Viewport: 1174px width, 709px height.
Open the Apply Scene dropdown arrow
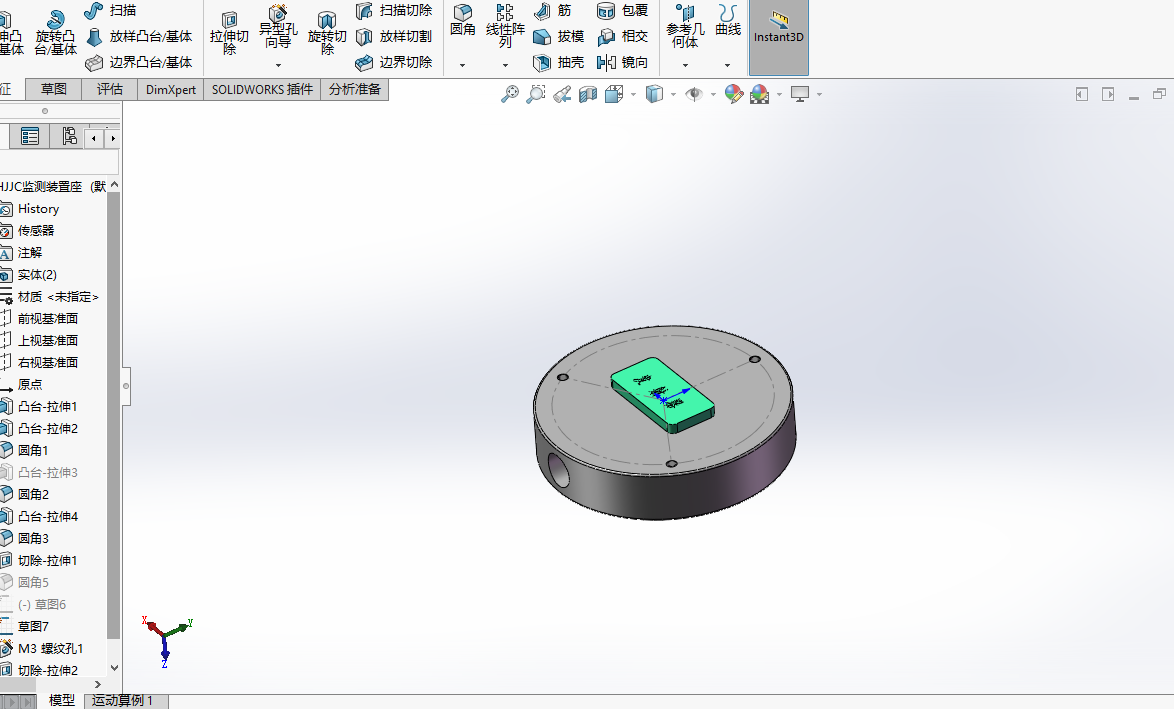coord(779,94)
